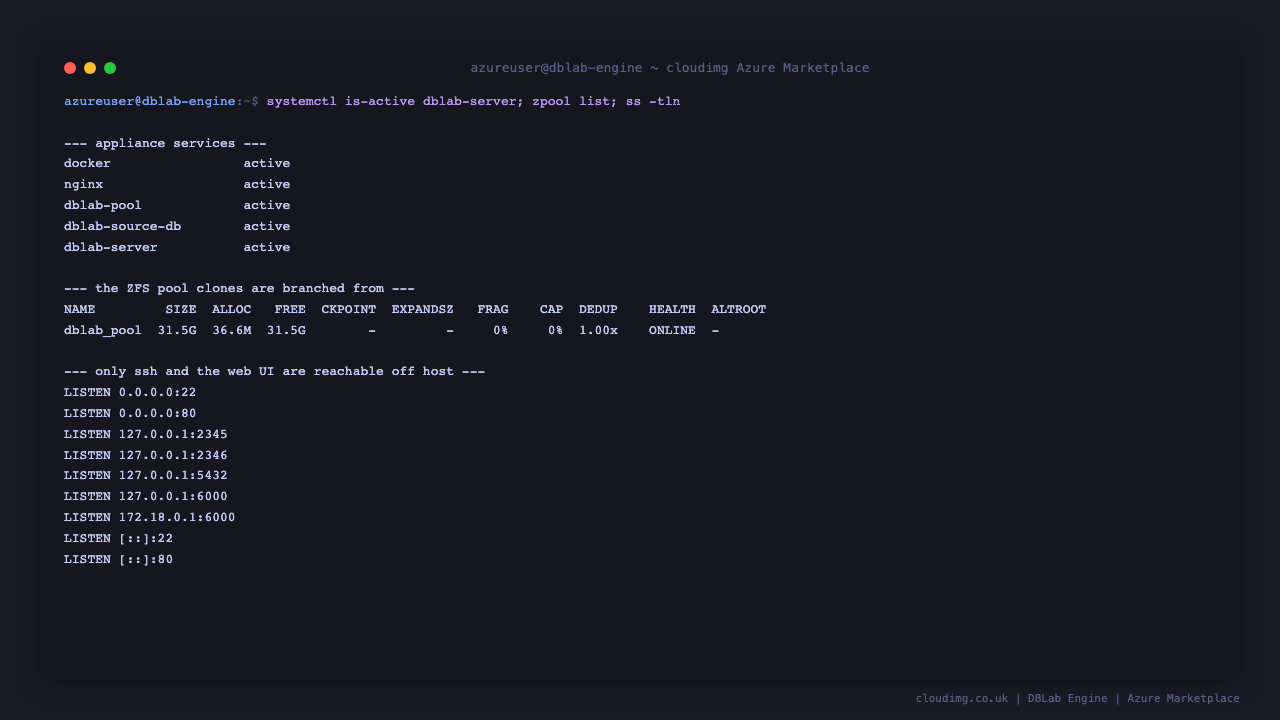Image resolution: width=1280 pixels, height=720 pixels.
Task: Click the line LISTEN 127.0.0.1:6000
Action: (146, 497)
